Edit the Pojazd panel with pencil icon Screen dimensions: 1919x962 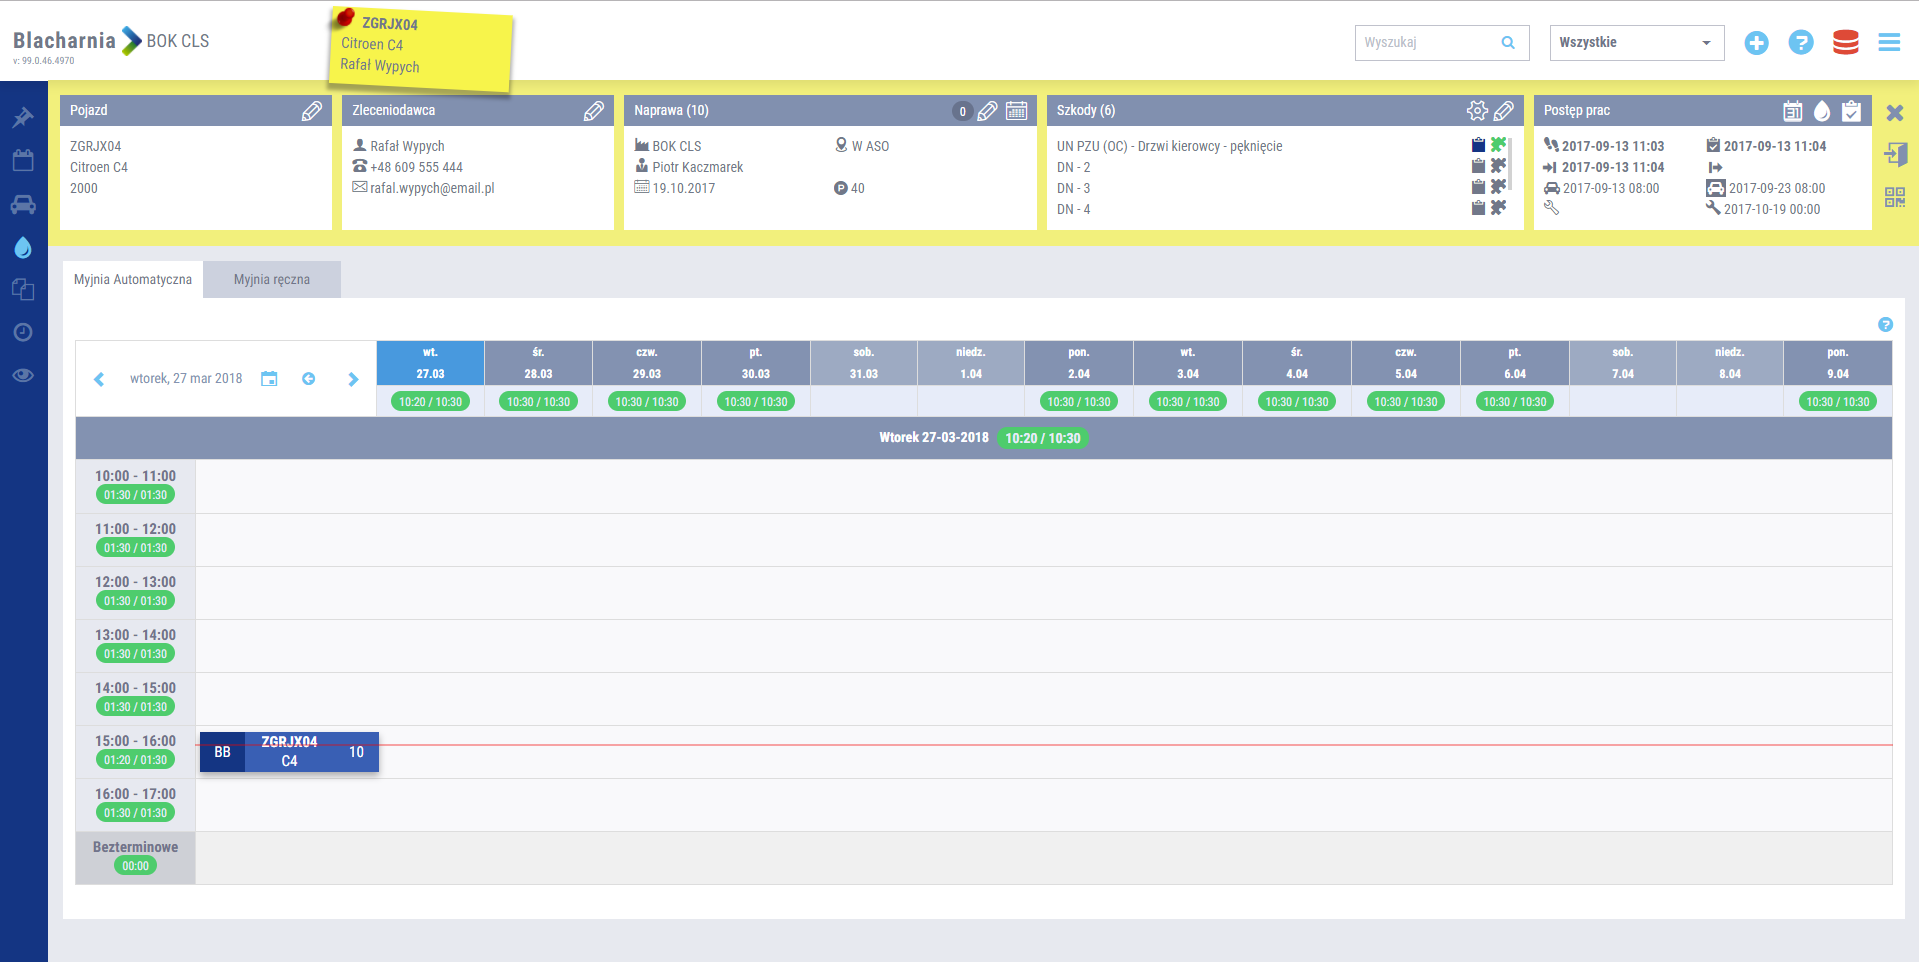[312, 111]
